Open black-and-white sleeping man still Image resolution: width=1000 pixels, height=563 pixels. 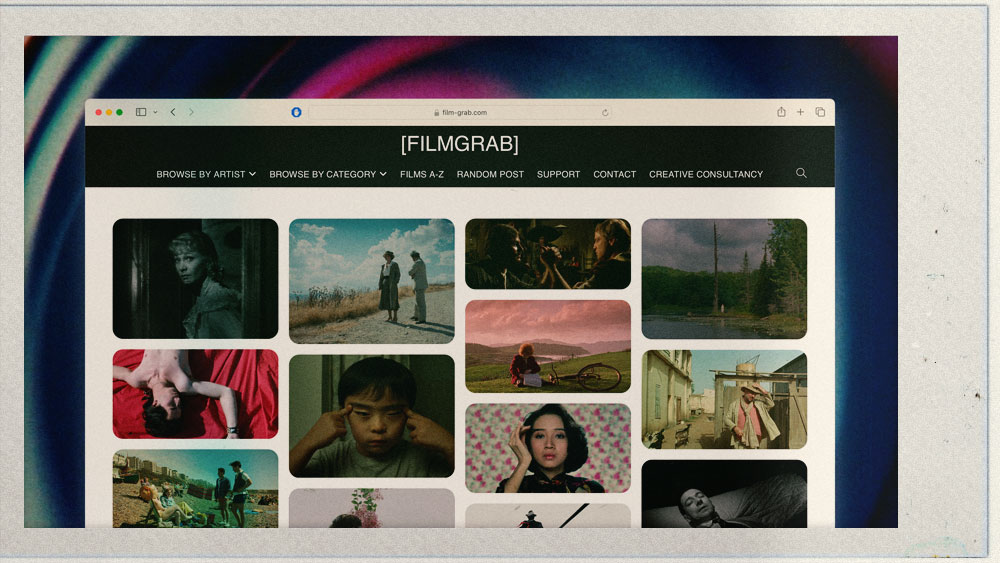tap(724, 494)
